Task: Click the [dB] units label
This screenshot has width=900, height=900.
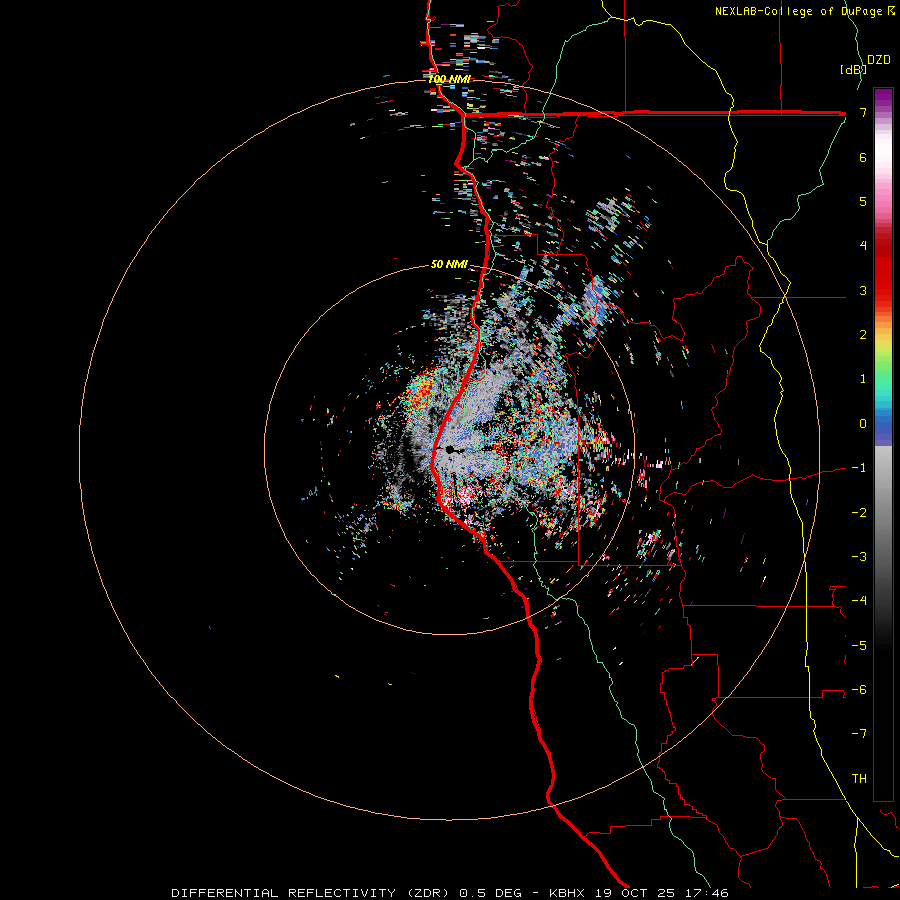Action: [853, 69]
